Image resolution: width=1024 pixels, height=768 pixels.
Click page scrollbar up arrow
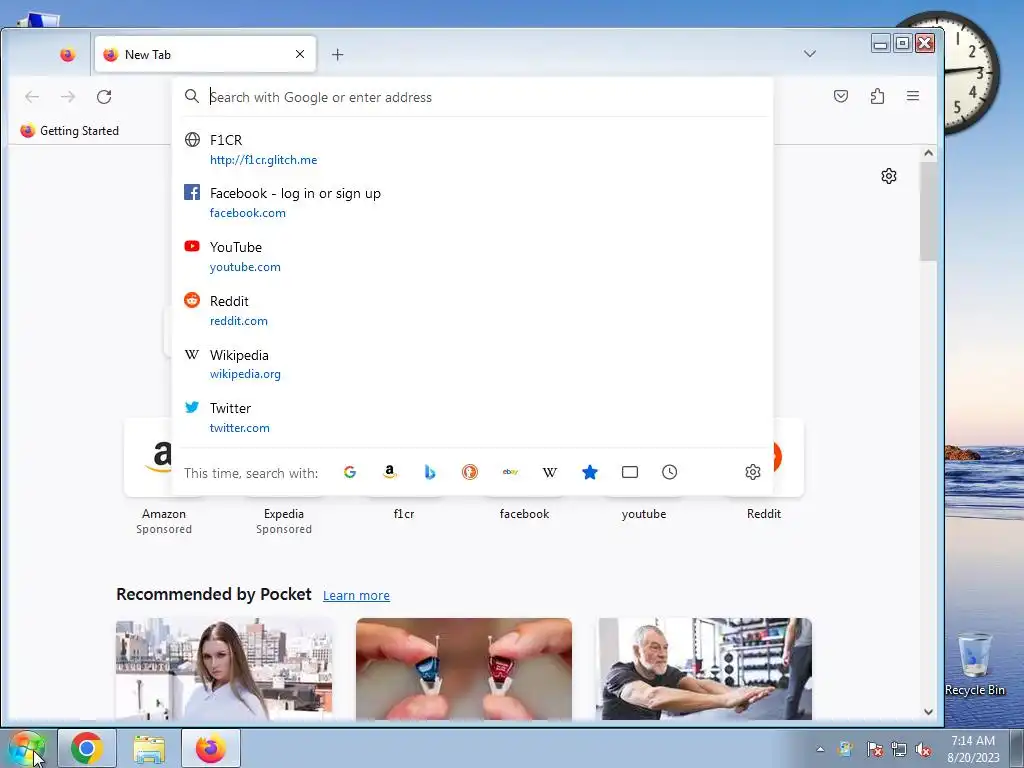point(928,153)
